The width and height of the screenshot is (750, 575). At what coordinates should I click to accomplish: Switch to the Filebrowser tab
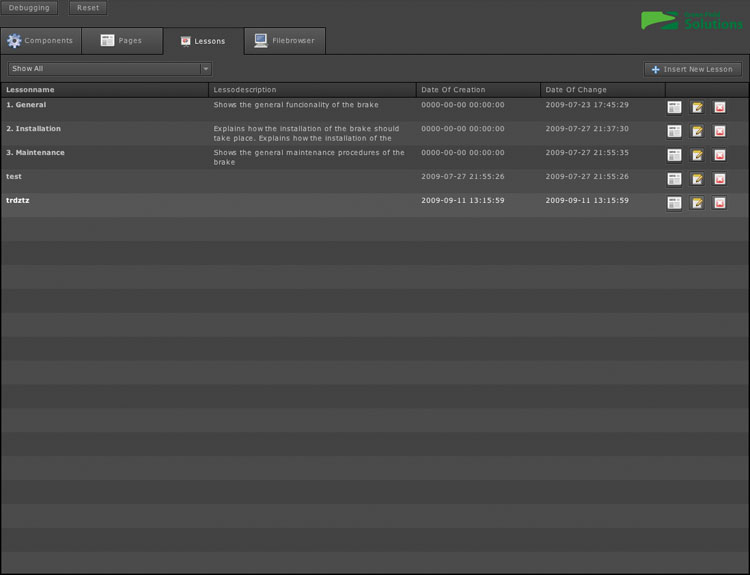(285, 41)
